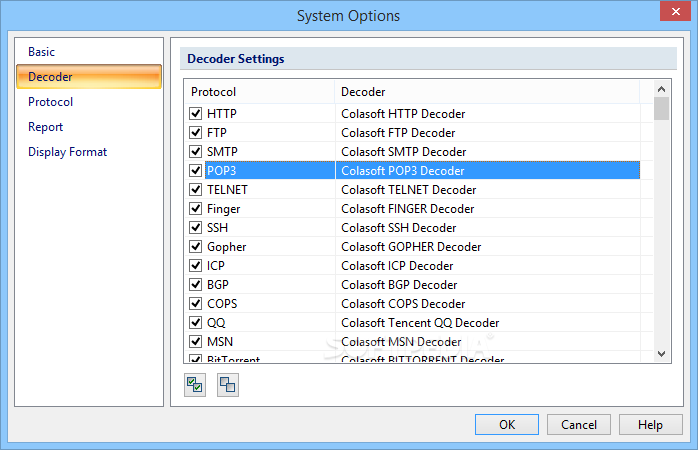The height and width of the screenshot is (450, 698).
Task: Disable the SSH protocol checkbox
Action: [x=195, y=227]
